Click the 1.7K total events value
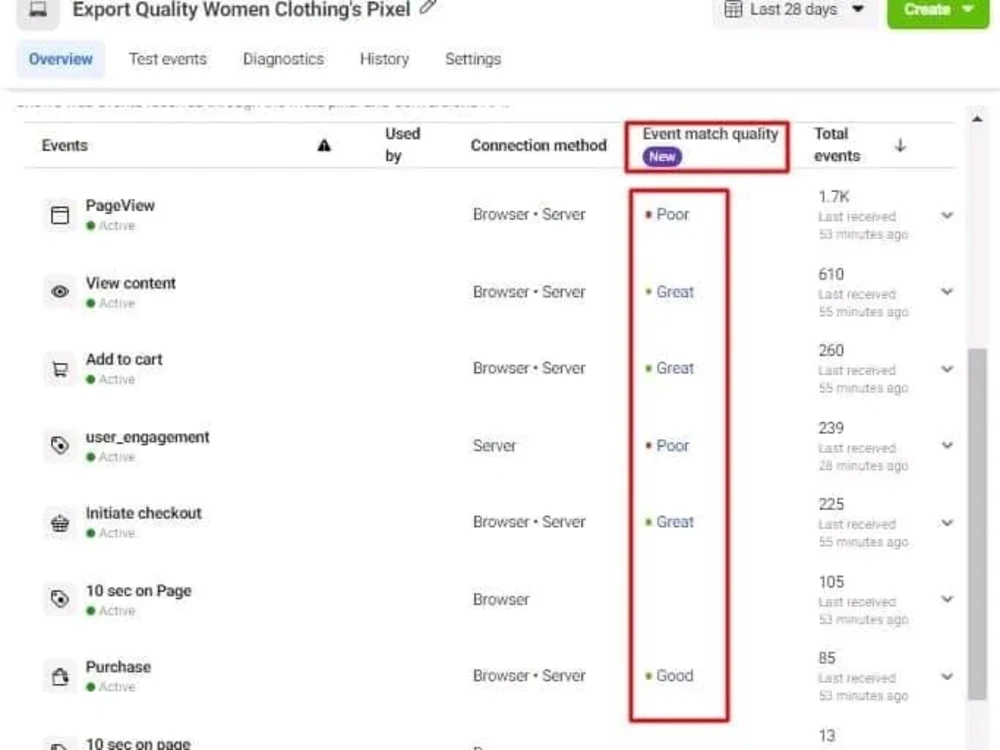 click(x=834, y=197)
